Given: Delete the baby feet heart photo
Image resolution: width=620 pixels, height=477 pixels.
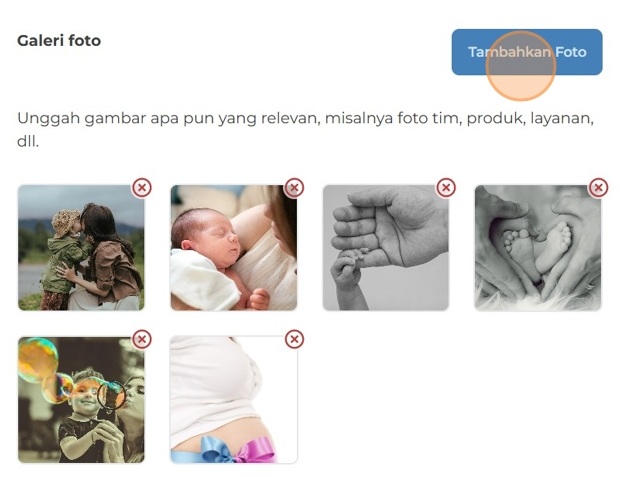Looking at the screenshot, I should coord(598,187).
